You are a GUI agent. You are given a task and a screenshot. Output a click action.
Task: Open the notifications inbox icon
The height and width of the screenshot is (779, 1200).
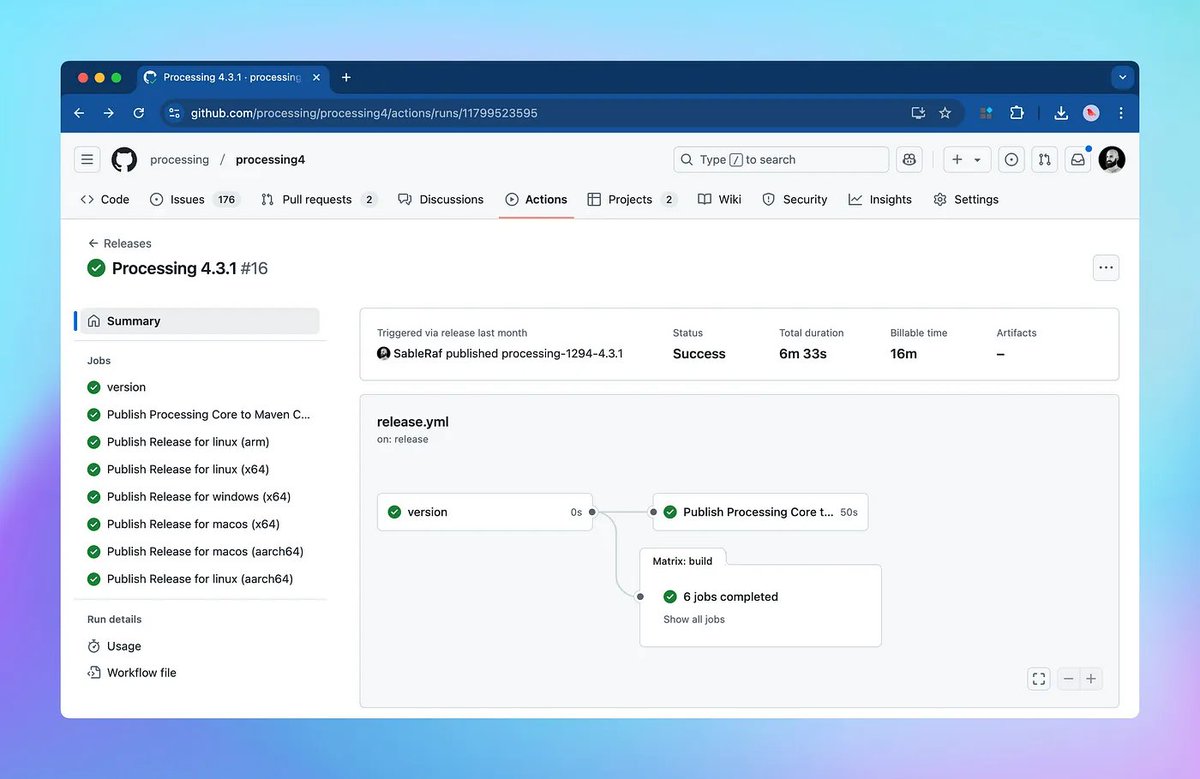[x=1077, y=160]
